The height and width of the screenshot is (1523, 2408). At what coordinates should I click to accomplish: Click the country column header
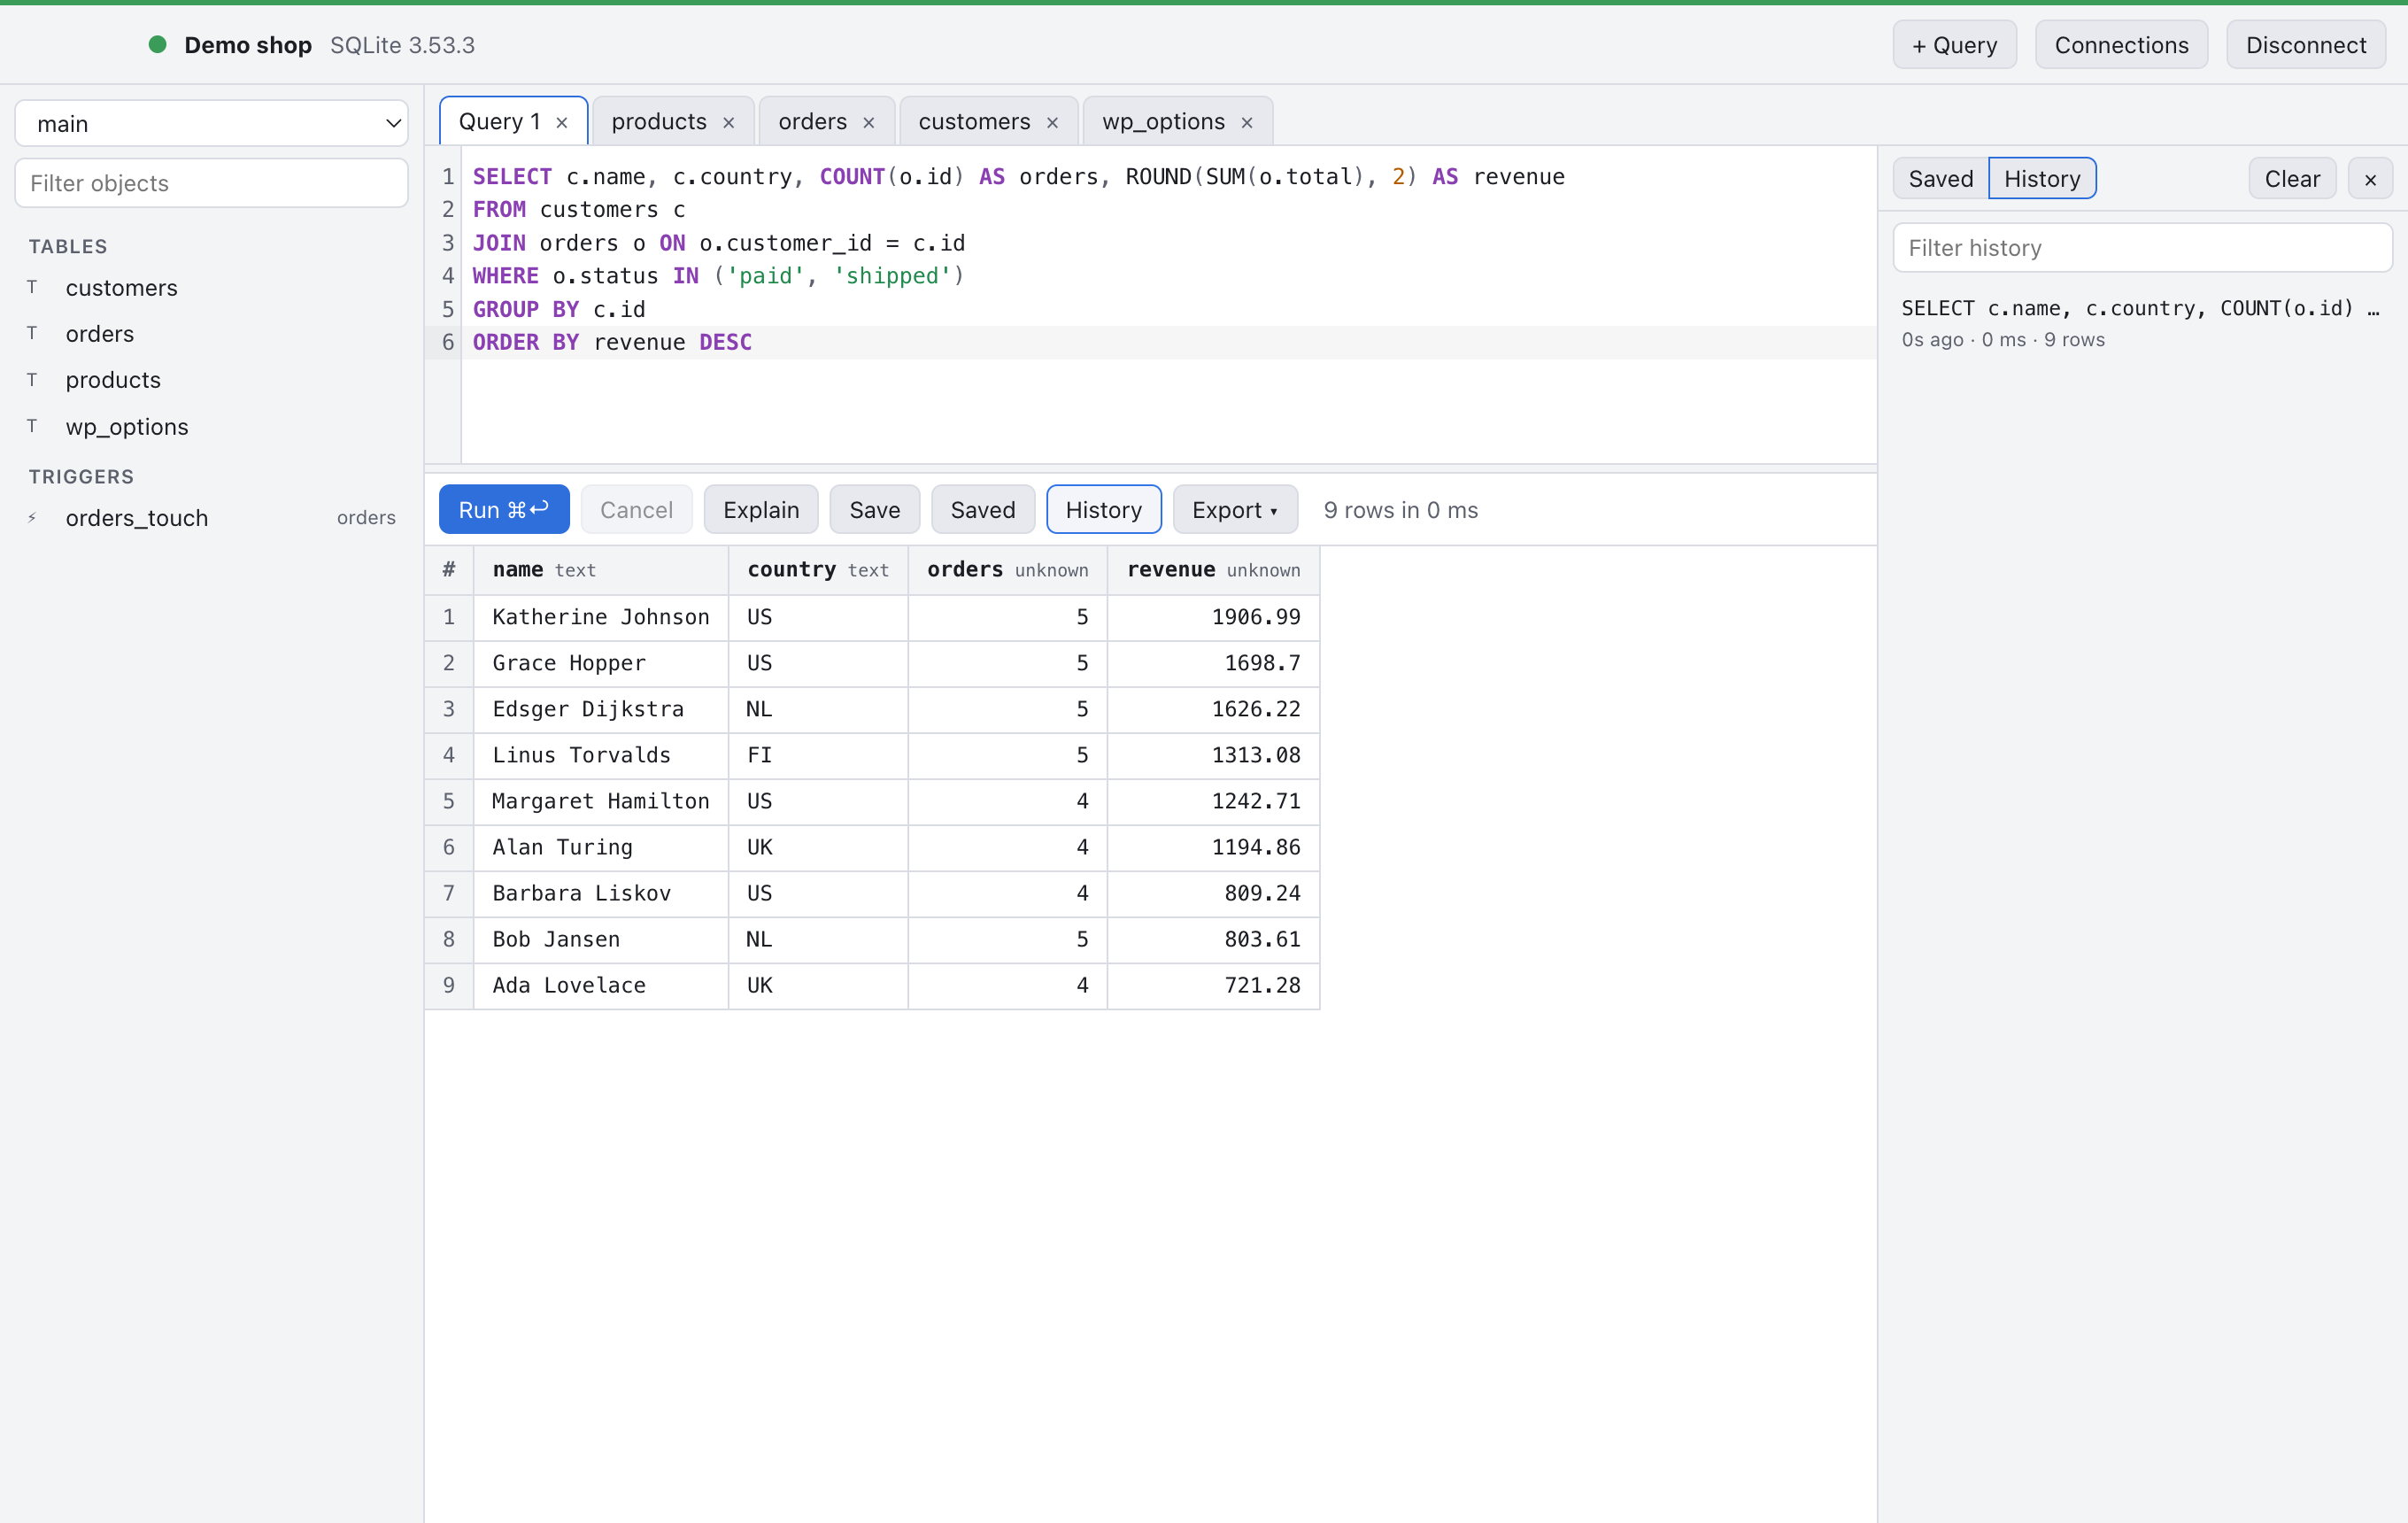click(x=818, y=570)
